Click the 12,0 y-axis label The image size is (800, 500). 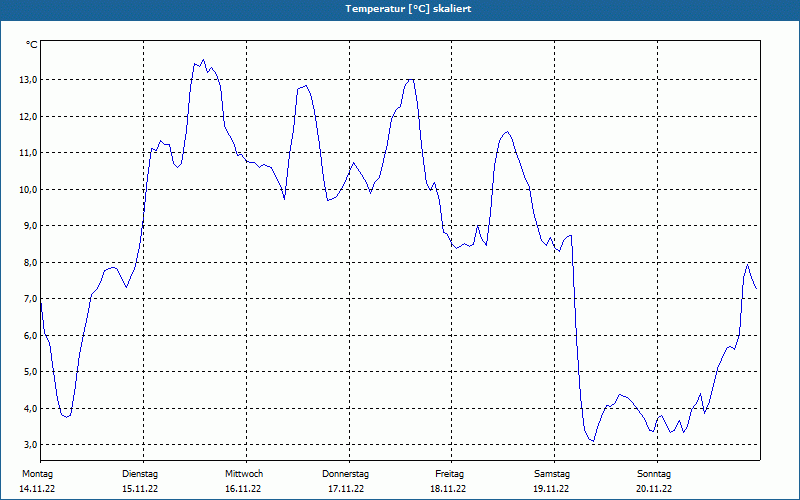point(29,116)
